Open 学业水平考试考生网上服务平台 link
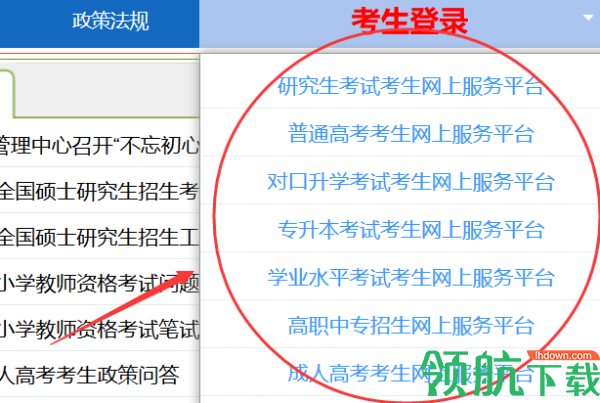 (411, 277)
